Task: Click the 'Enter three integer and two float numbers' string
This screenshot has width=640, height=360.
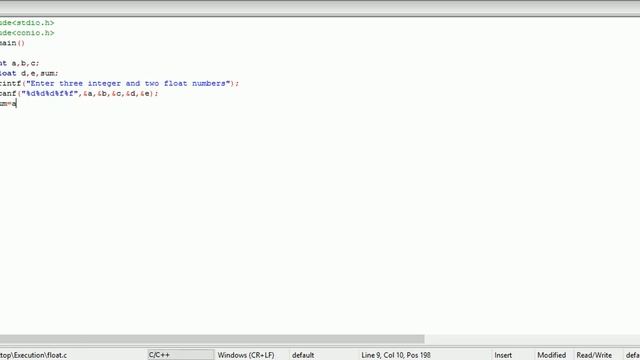Action: pyautogui.click(x=128, y=83)
